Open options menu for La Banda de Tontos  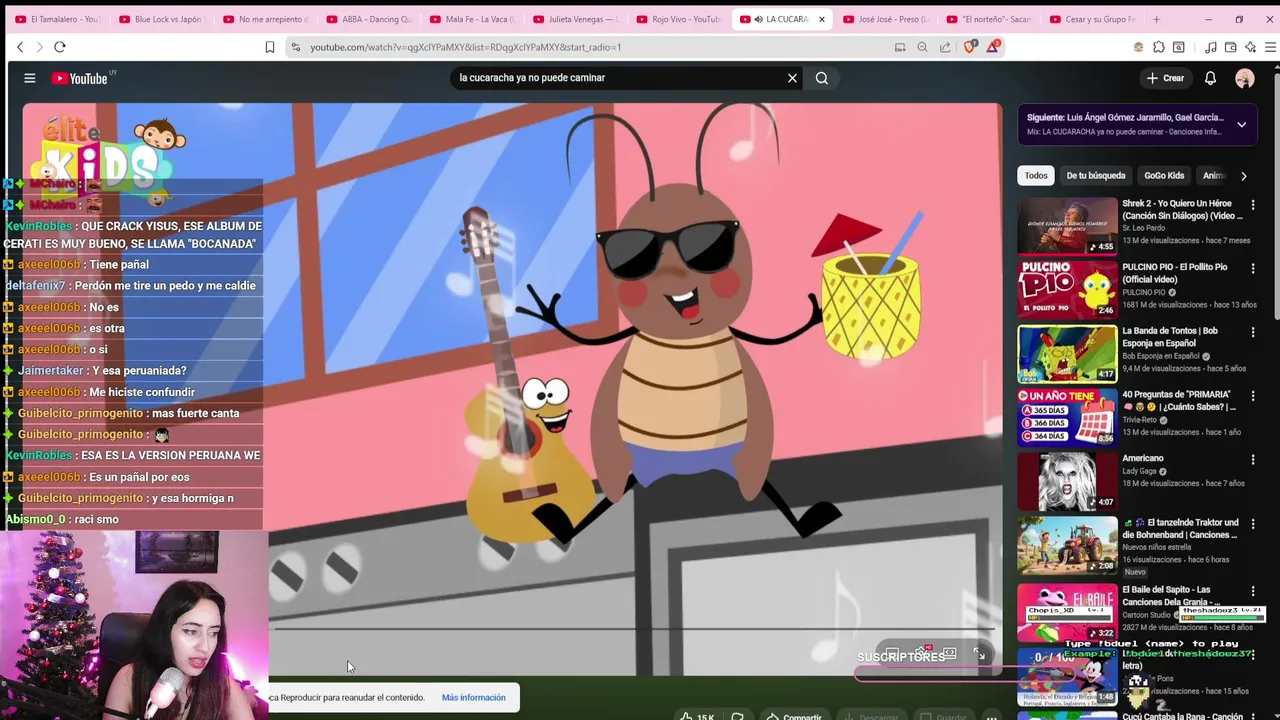[x=1253, y=333]
